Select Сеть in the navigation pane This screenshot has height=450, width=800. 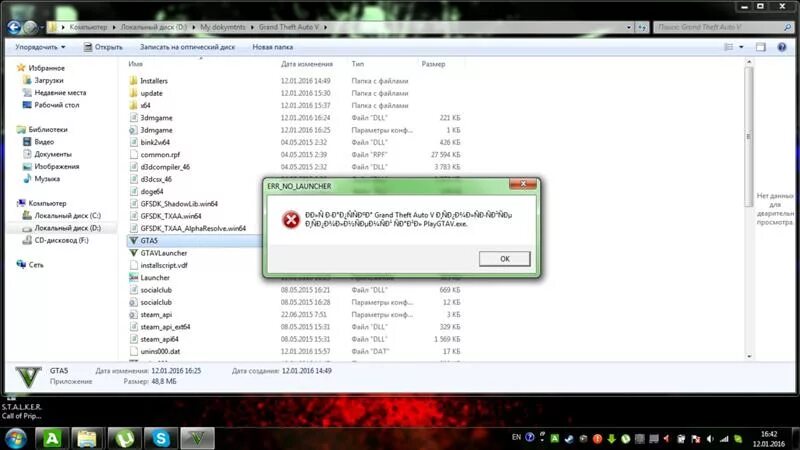click(36, 264)
